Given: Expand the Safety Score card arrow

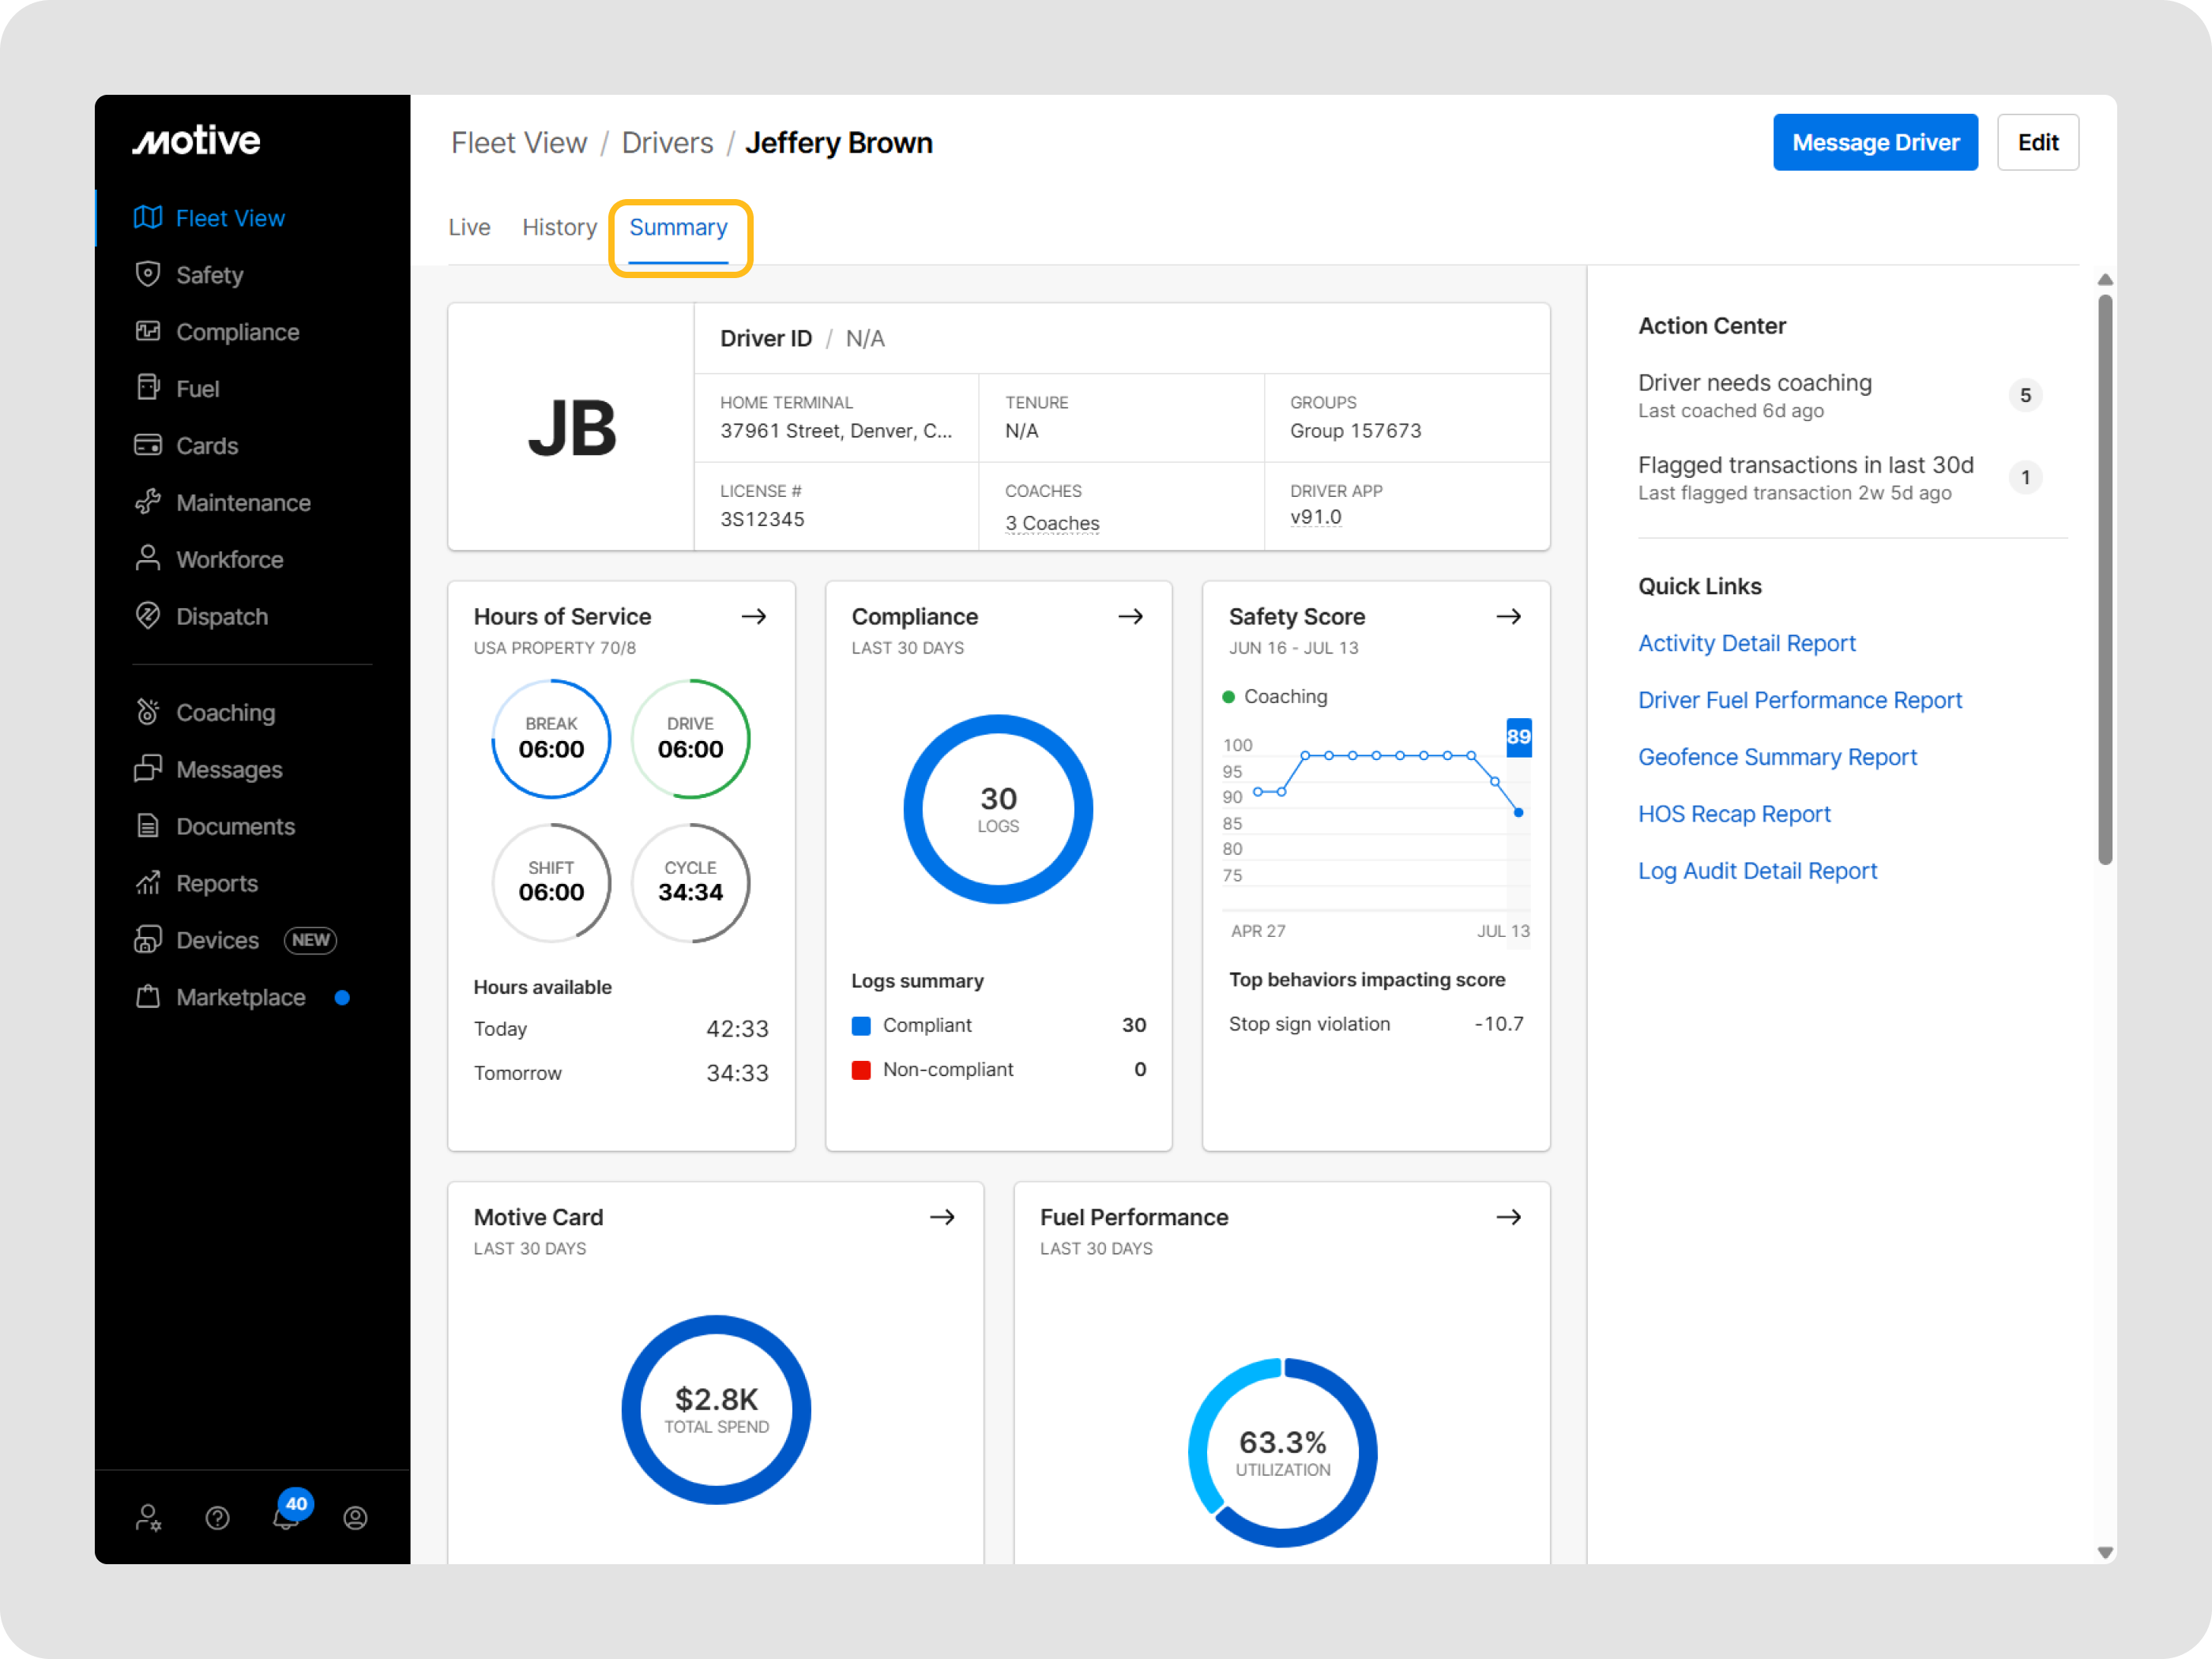Looking at the screenshot, I should [1508, 616].
